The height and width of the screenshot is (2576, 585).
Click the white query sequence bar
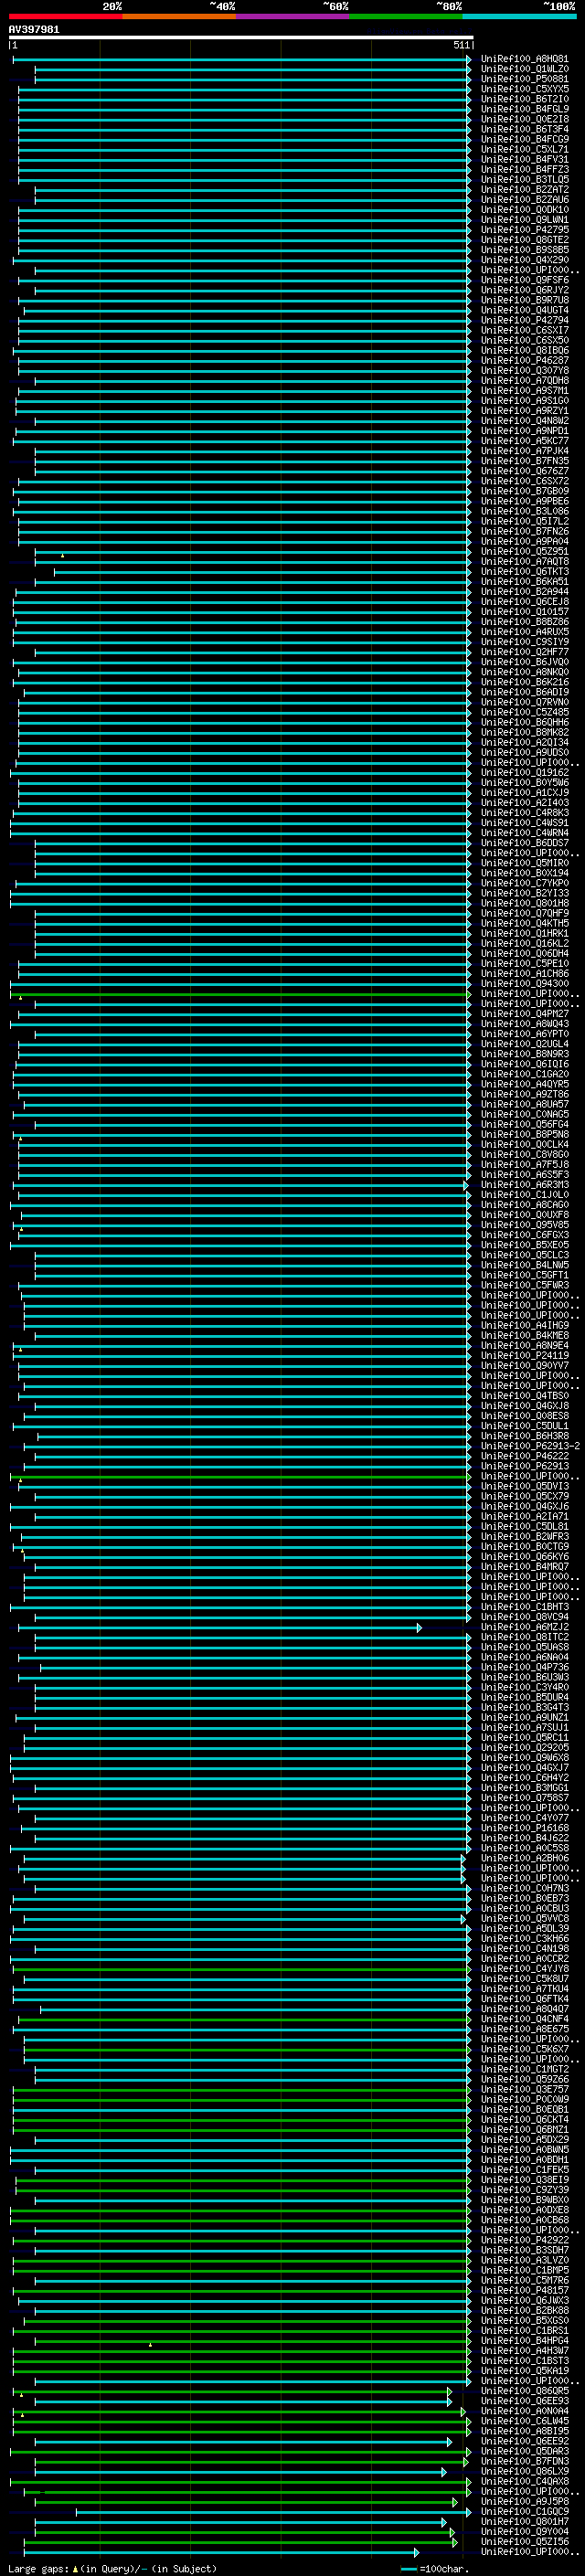241,38
